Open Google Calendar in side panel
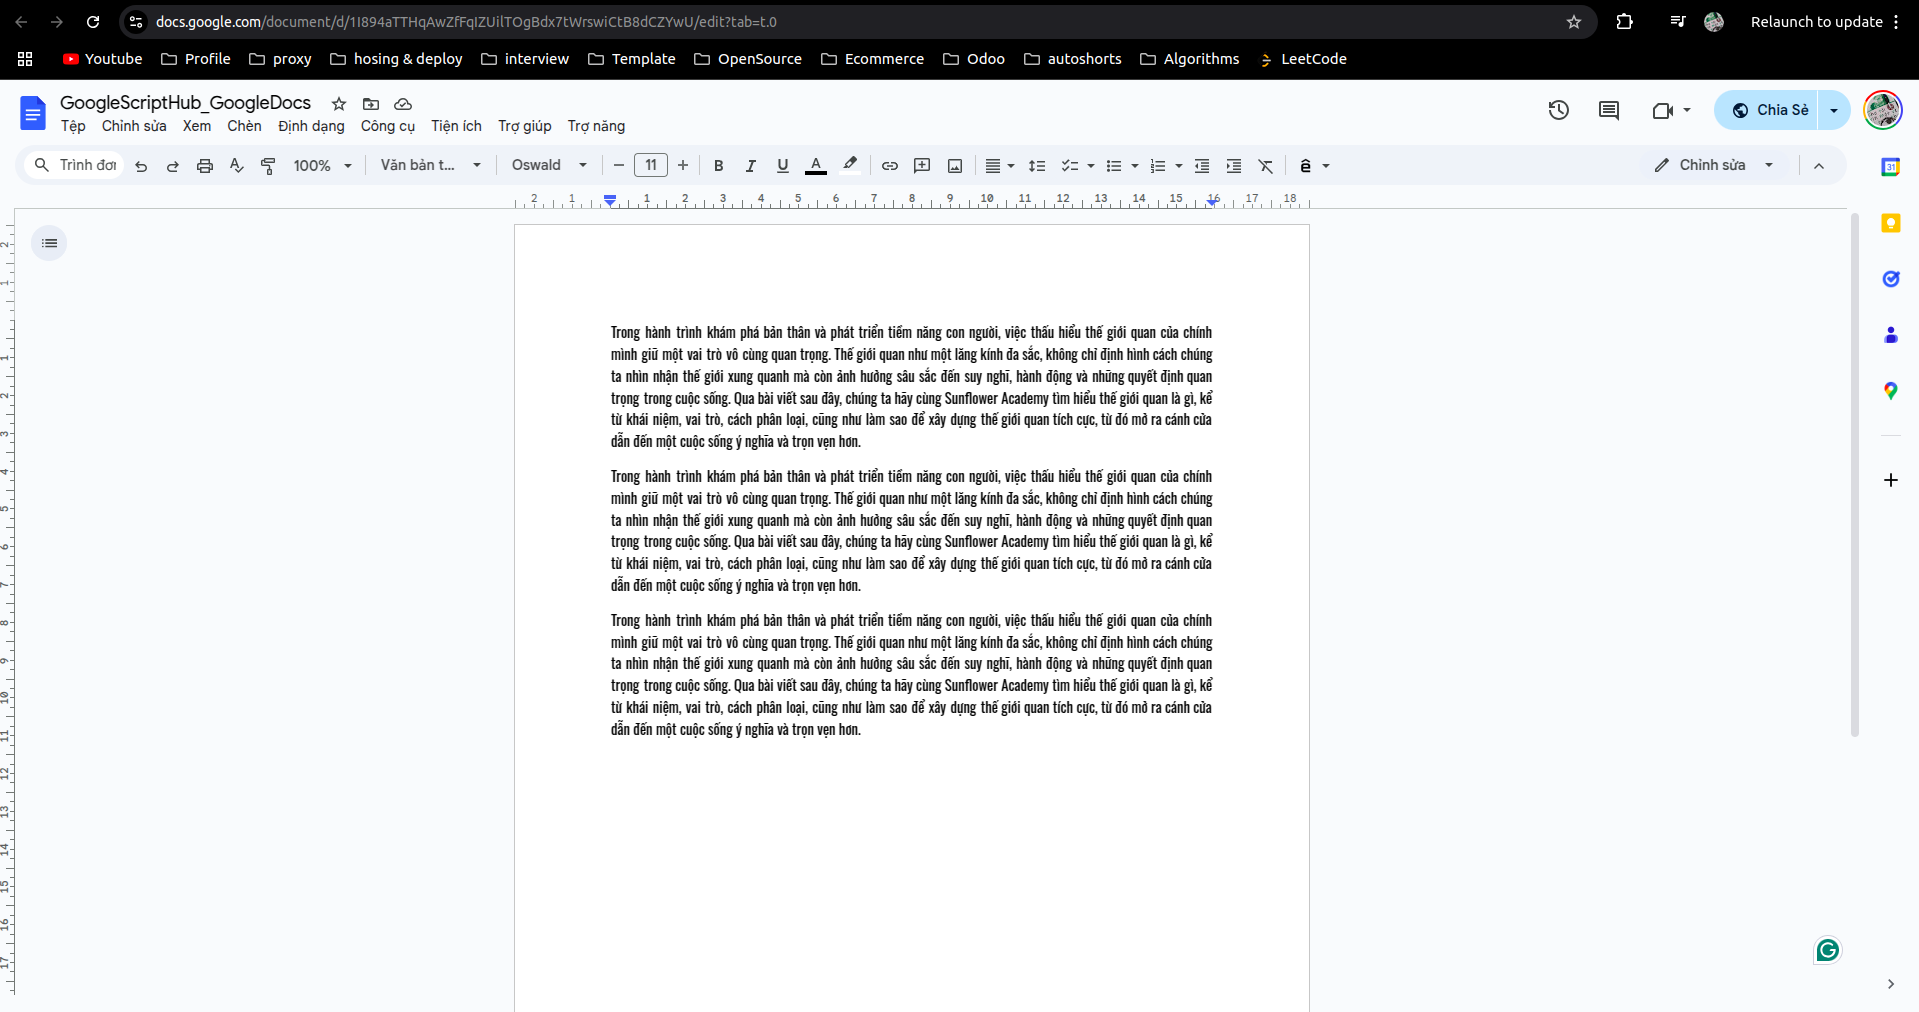This screenshot has height=1012, width=1919. point(1890,167)
